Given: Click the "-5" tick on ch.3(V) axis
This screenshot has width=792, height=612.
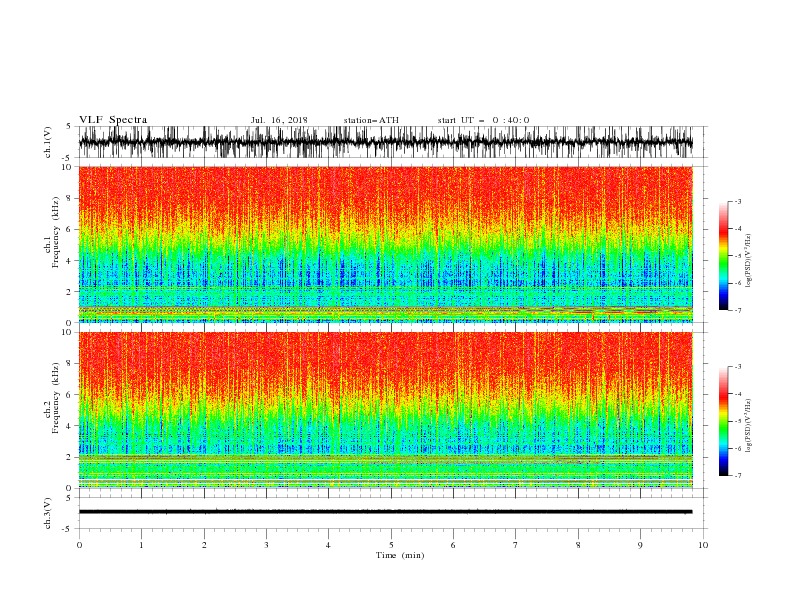Looking at the screenshot, I should coord(67,529).
